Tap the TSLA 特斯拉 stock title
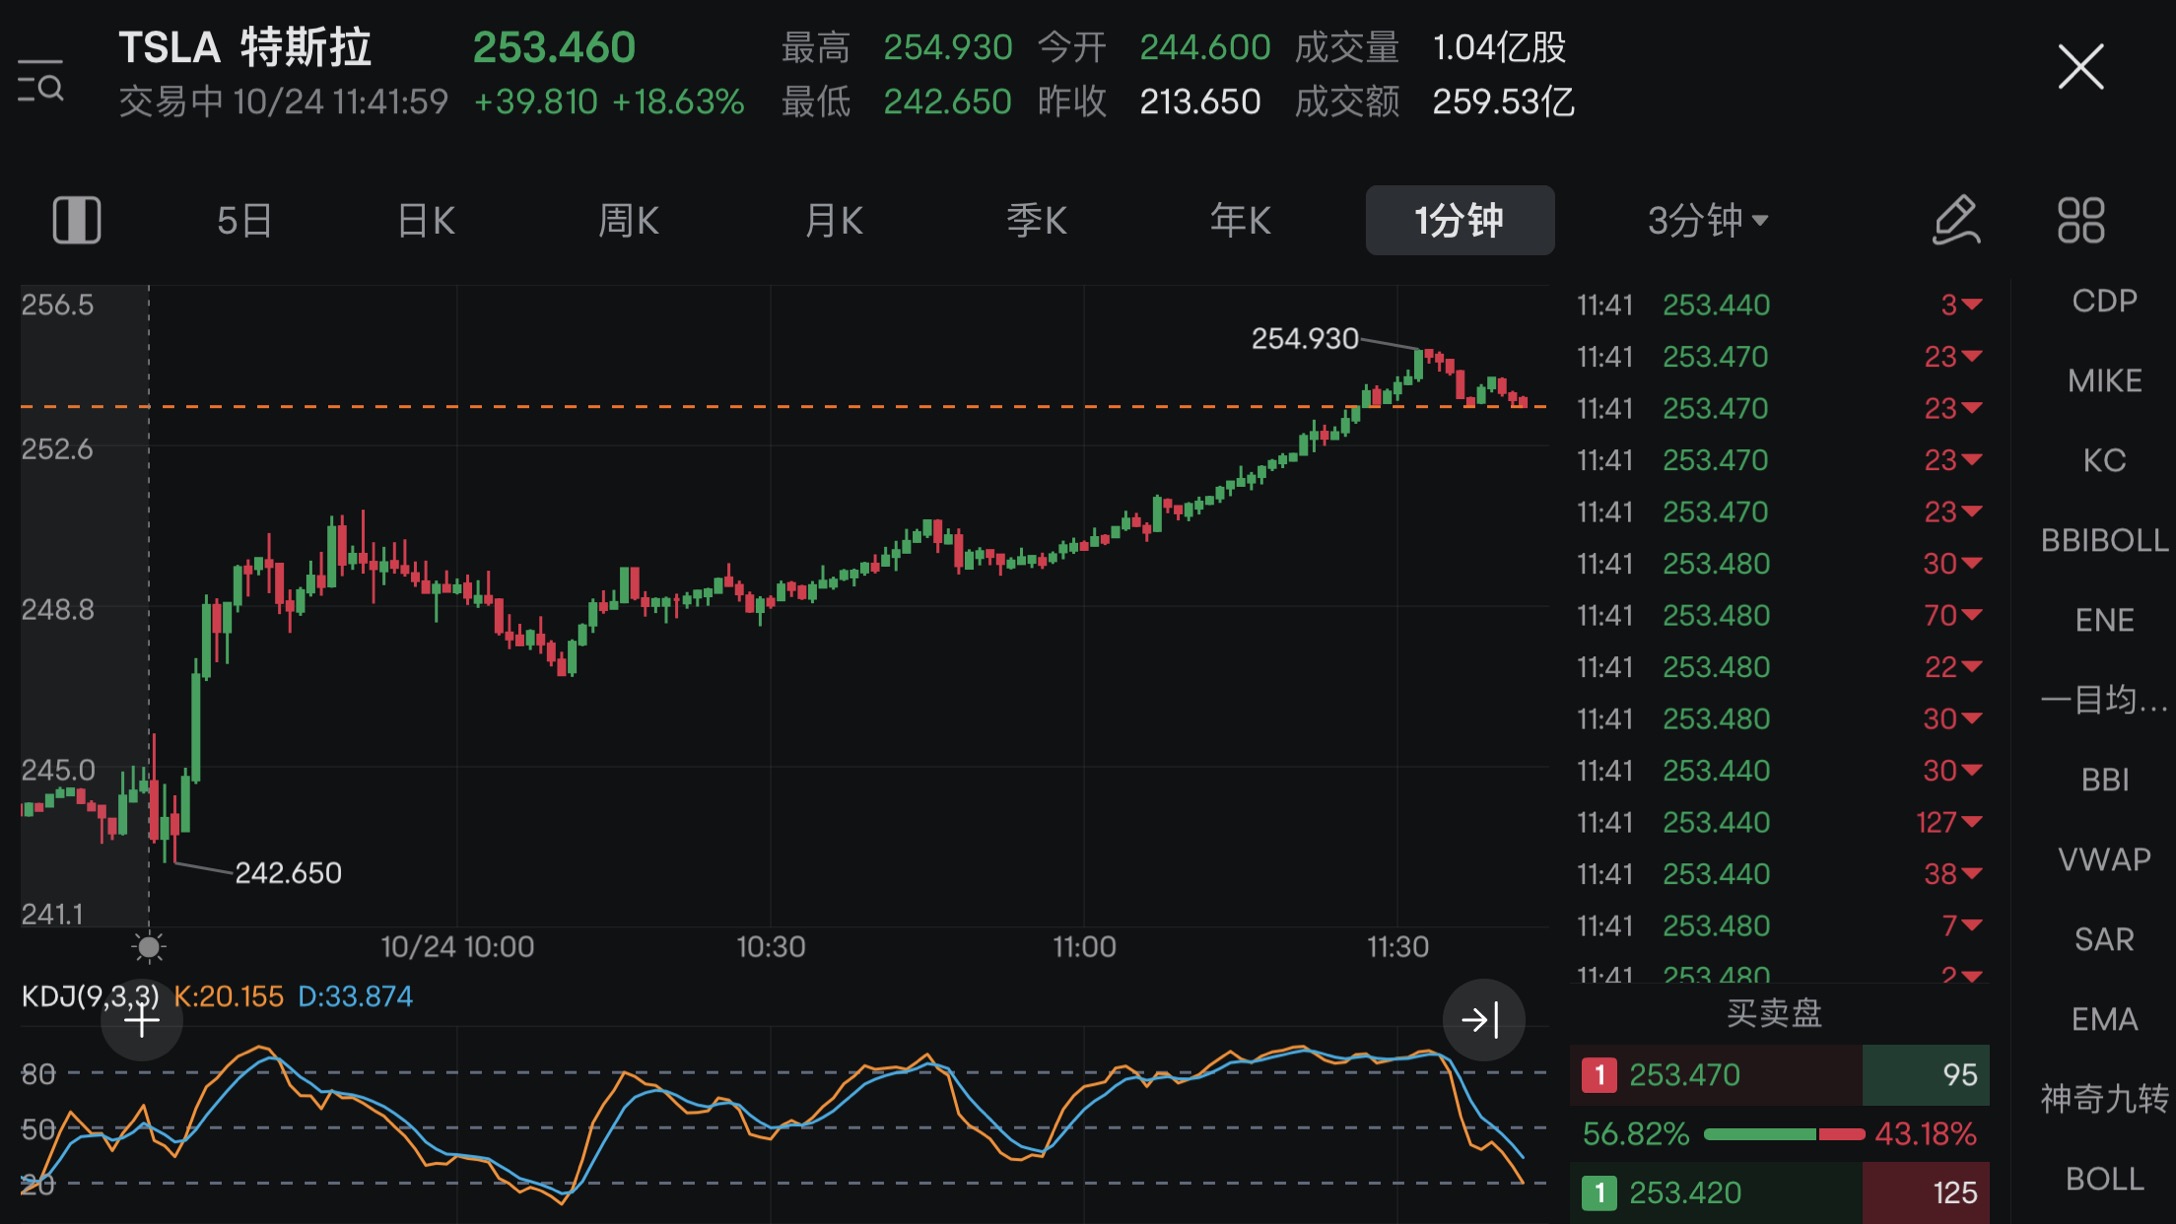The height and width of the screenshot is (1224, 2176). point(245,47)
